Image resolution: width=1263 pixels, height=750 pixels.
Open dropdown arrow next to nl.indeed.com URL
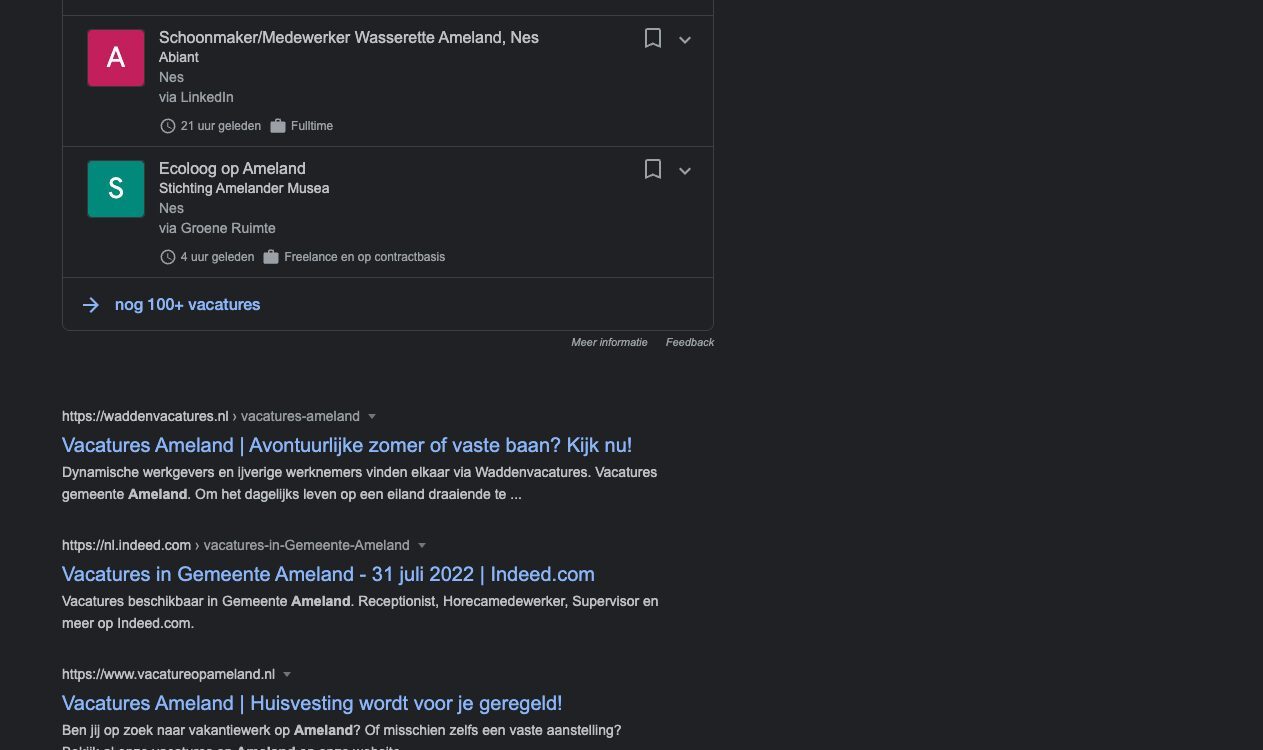(x=422, y=545)
